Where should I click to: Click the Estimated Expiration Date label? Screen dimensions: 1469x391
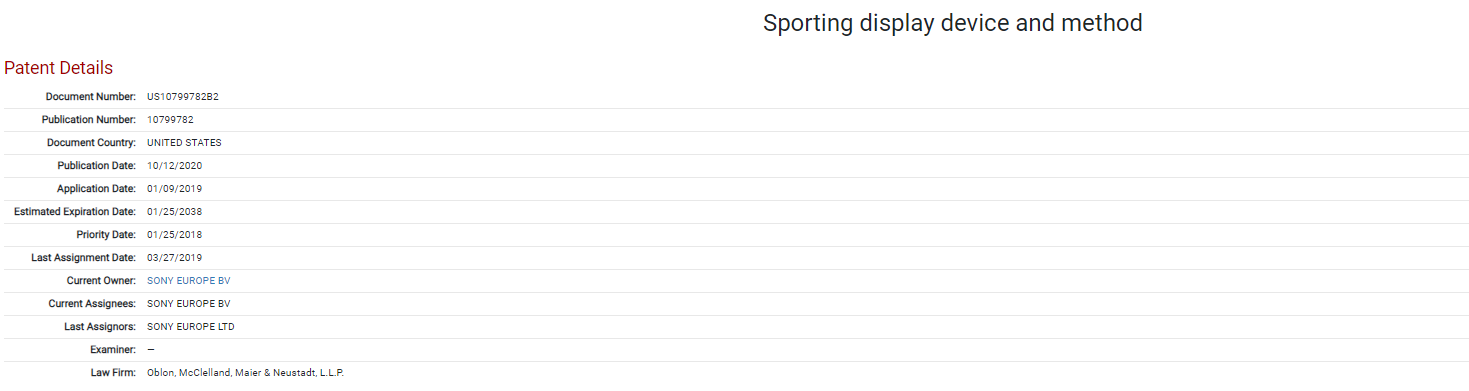pyautogui.click(x=75, y=212)
